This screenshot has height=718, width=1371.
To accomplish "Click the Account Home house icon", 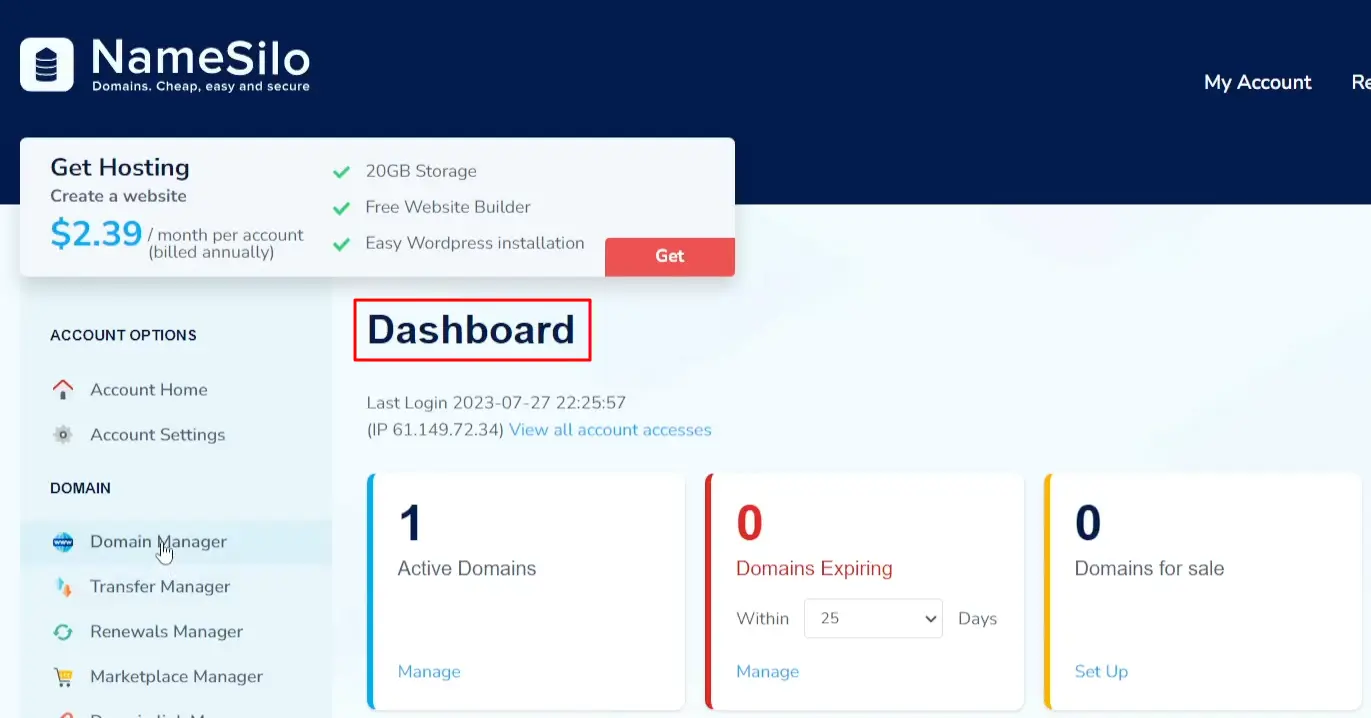I will coord(63,389).
